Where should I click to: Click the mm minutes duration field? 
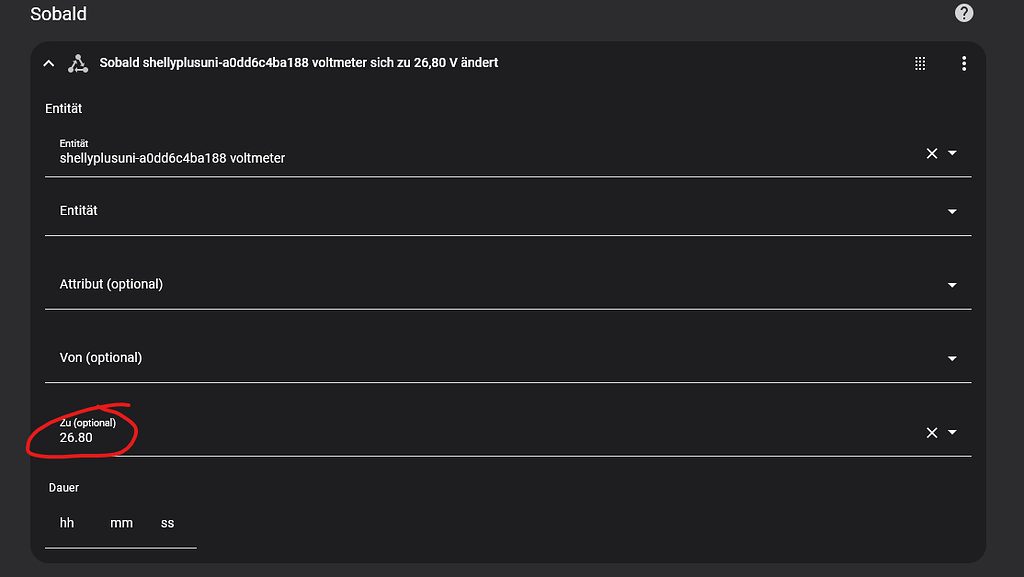coord(121,522)
